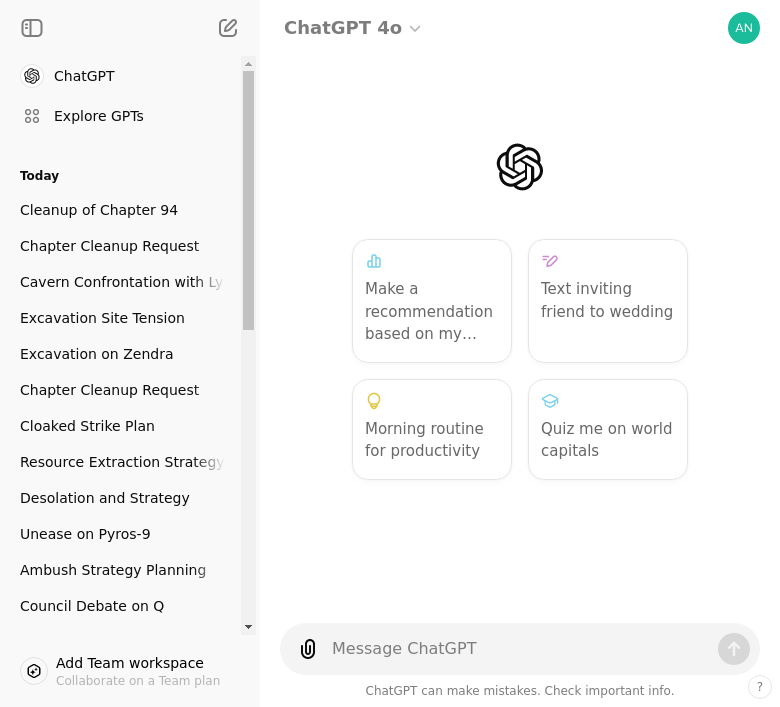The image size is (780, 707).
Task: Click the send message arrow button
Action: 733,649
